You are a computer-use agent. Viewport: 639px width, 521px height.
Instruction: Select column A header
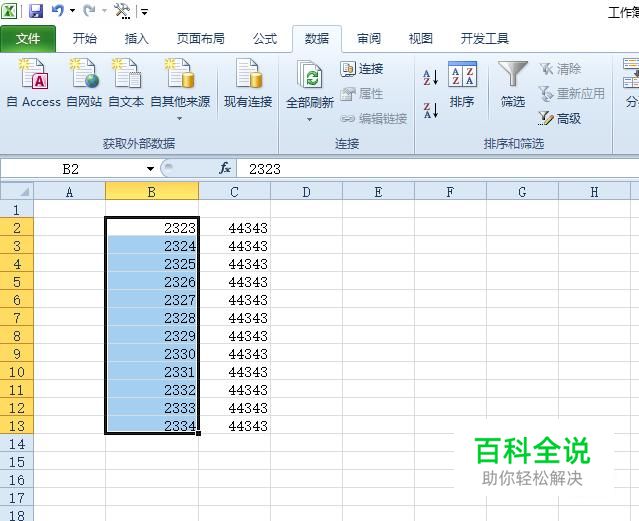tap(69, 192)
